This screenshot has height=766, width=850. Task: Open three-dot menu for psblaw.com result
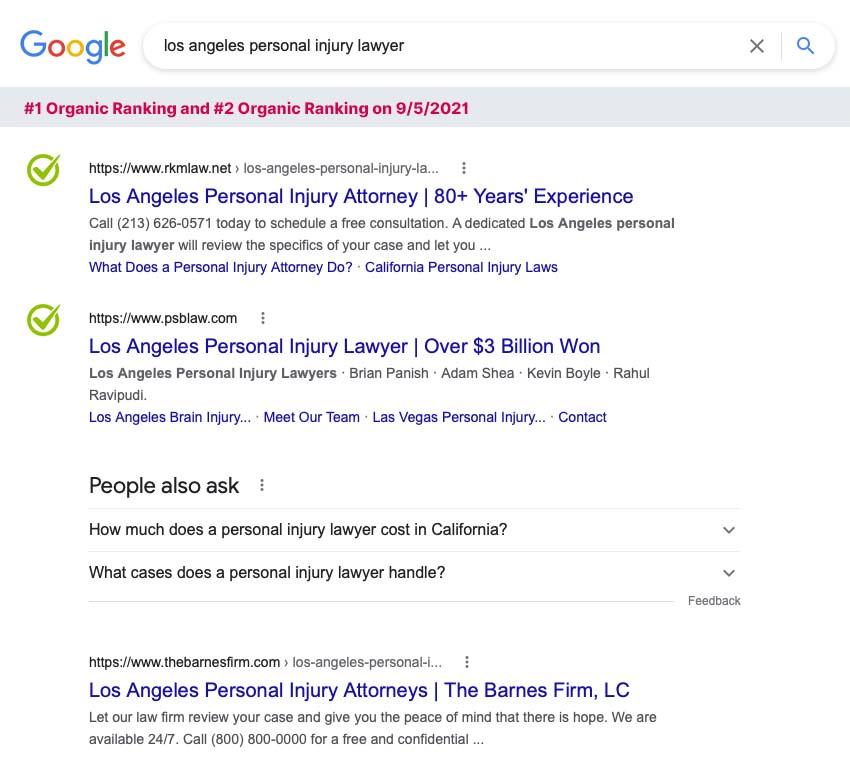[263, 318]
